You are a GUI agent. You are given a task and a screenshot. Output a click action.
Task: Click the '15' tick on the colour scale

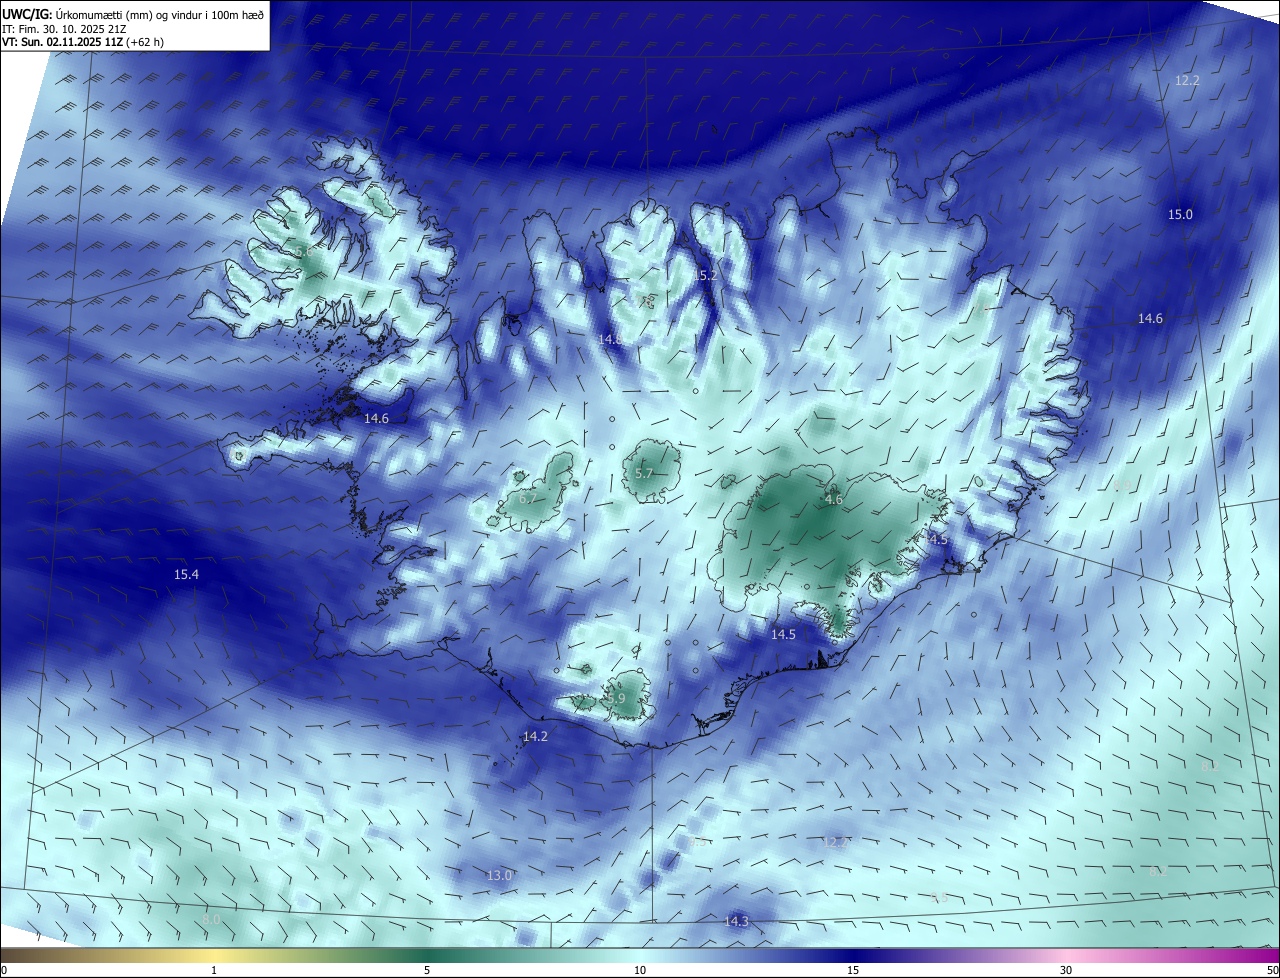coord(853,970)
